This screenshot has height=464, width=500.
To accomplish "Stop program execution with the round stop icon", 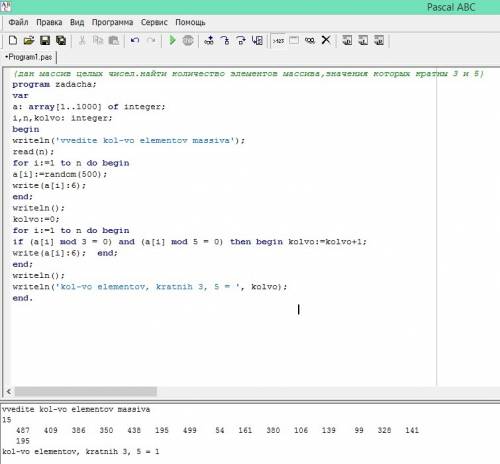I will tap(188, 41).
